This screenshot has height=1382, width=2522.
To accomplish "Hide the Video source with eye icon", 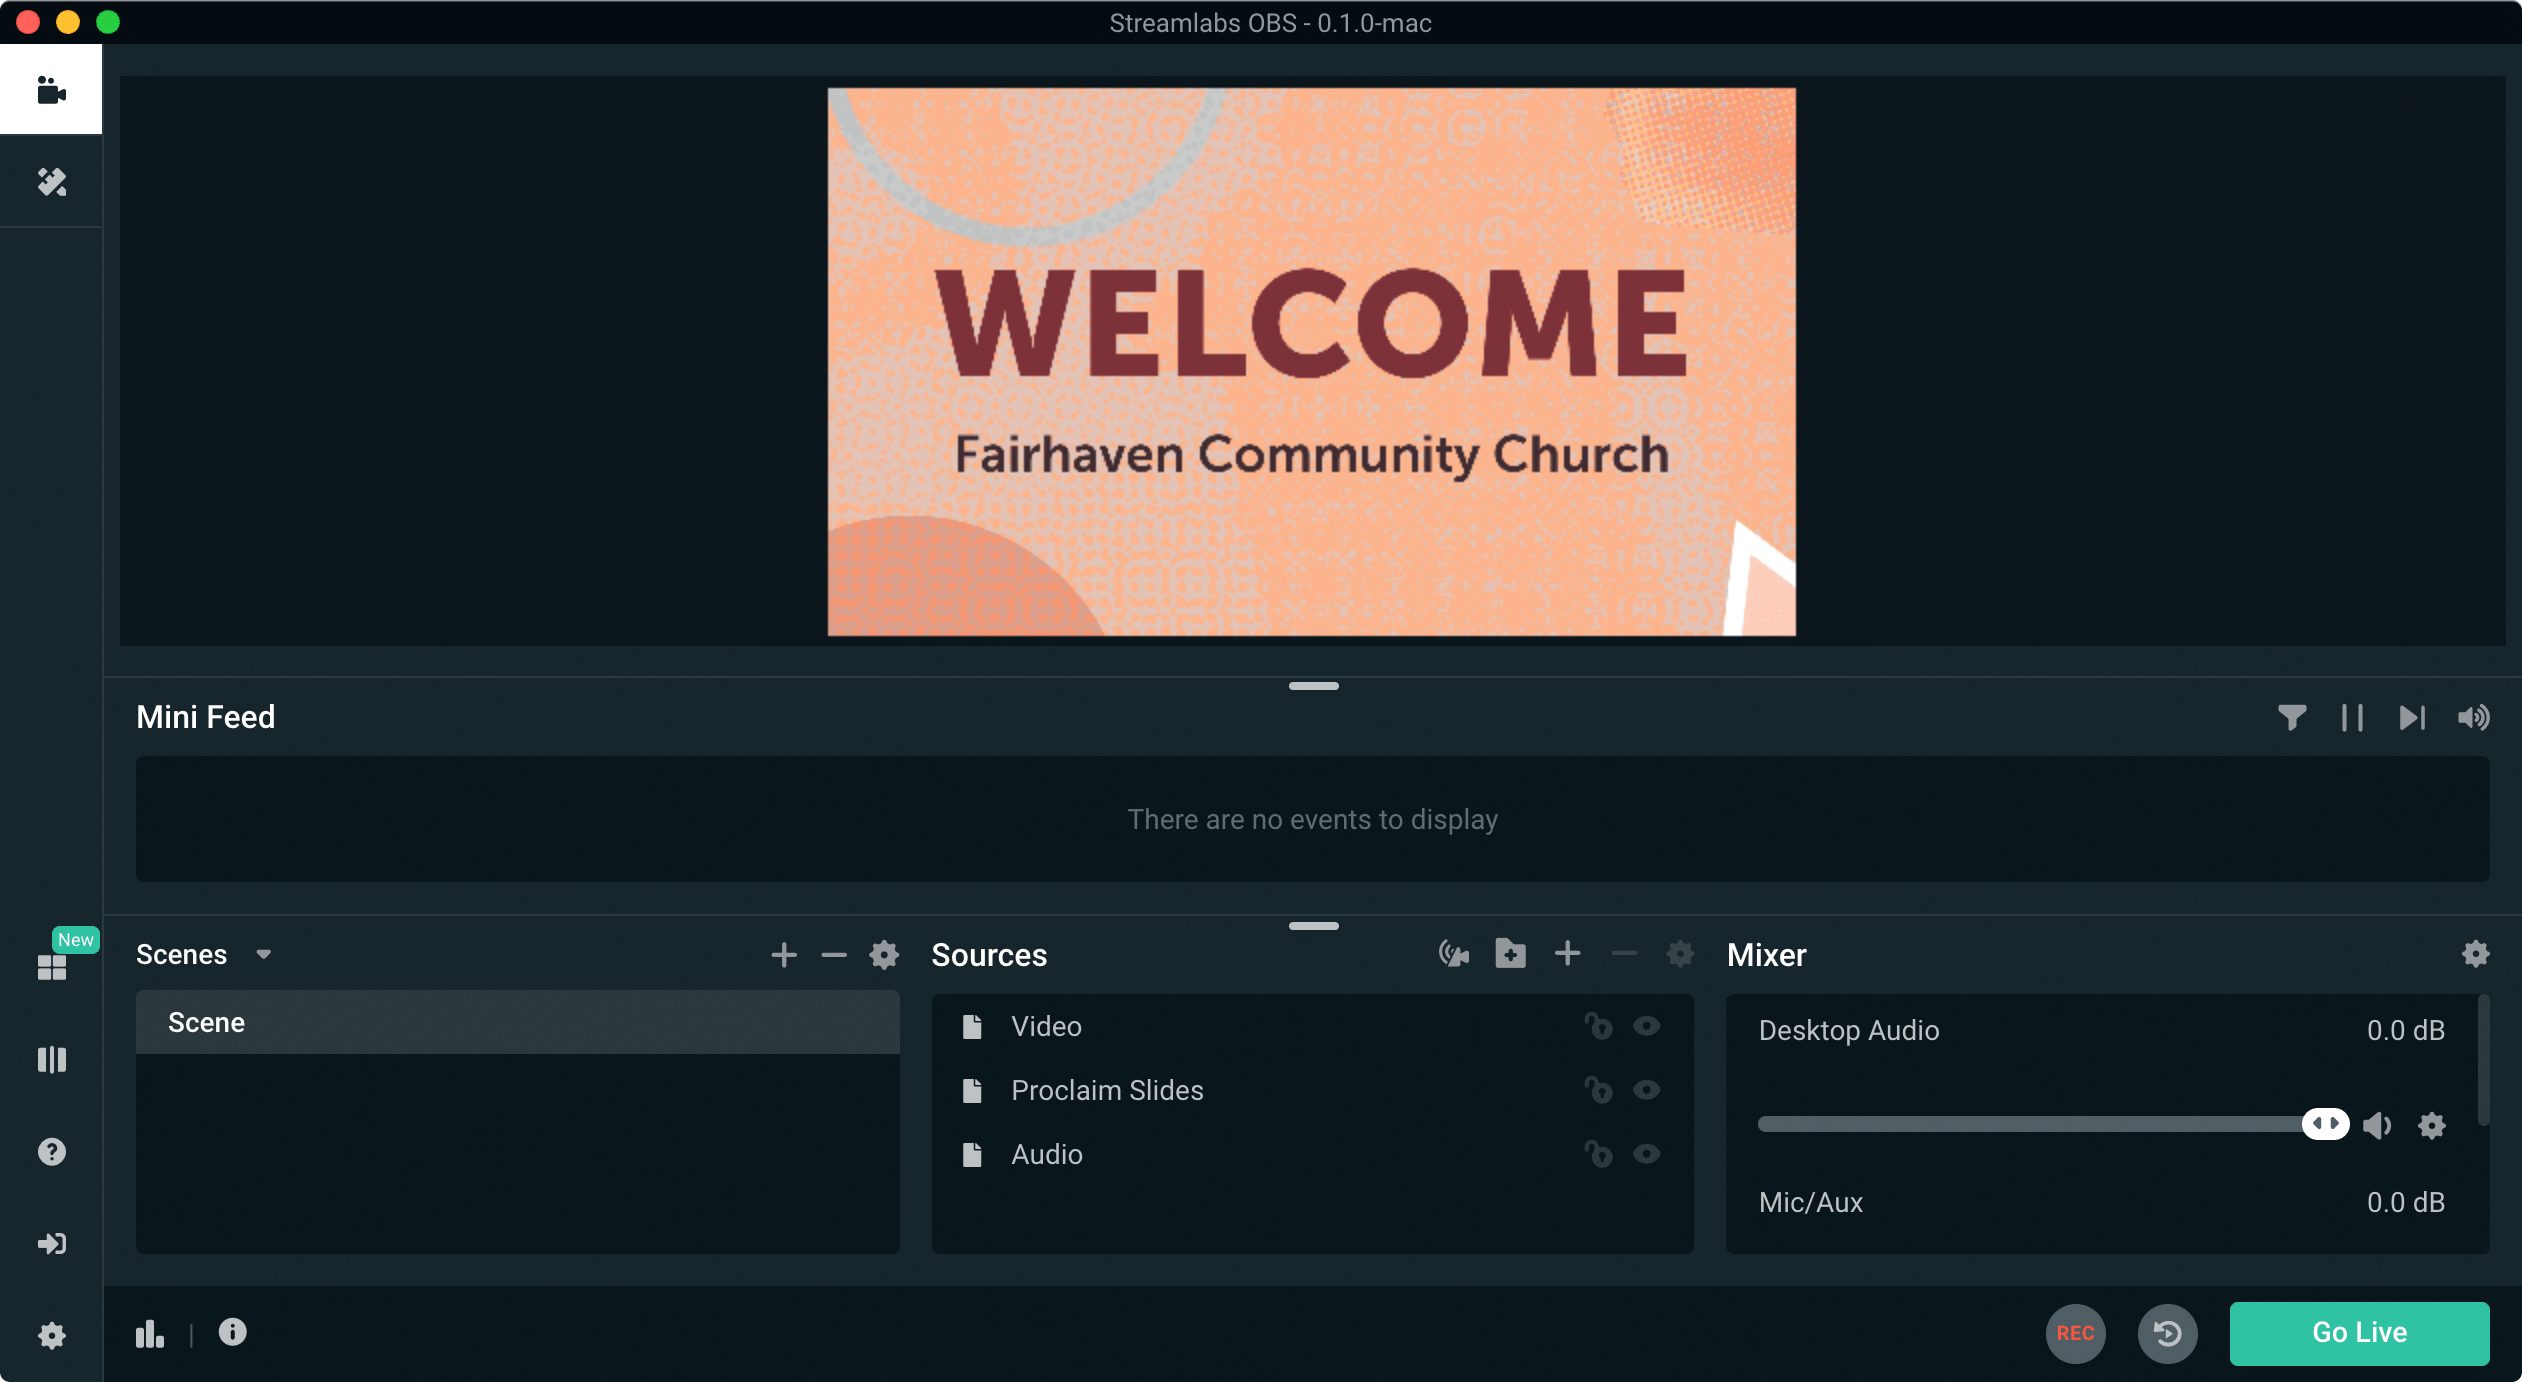I will pyautogui.click(x=1647, y=1026).
